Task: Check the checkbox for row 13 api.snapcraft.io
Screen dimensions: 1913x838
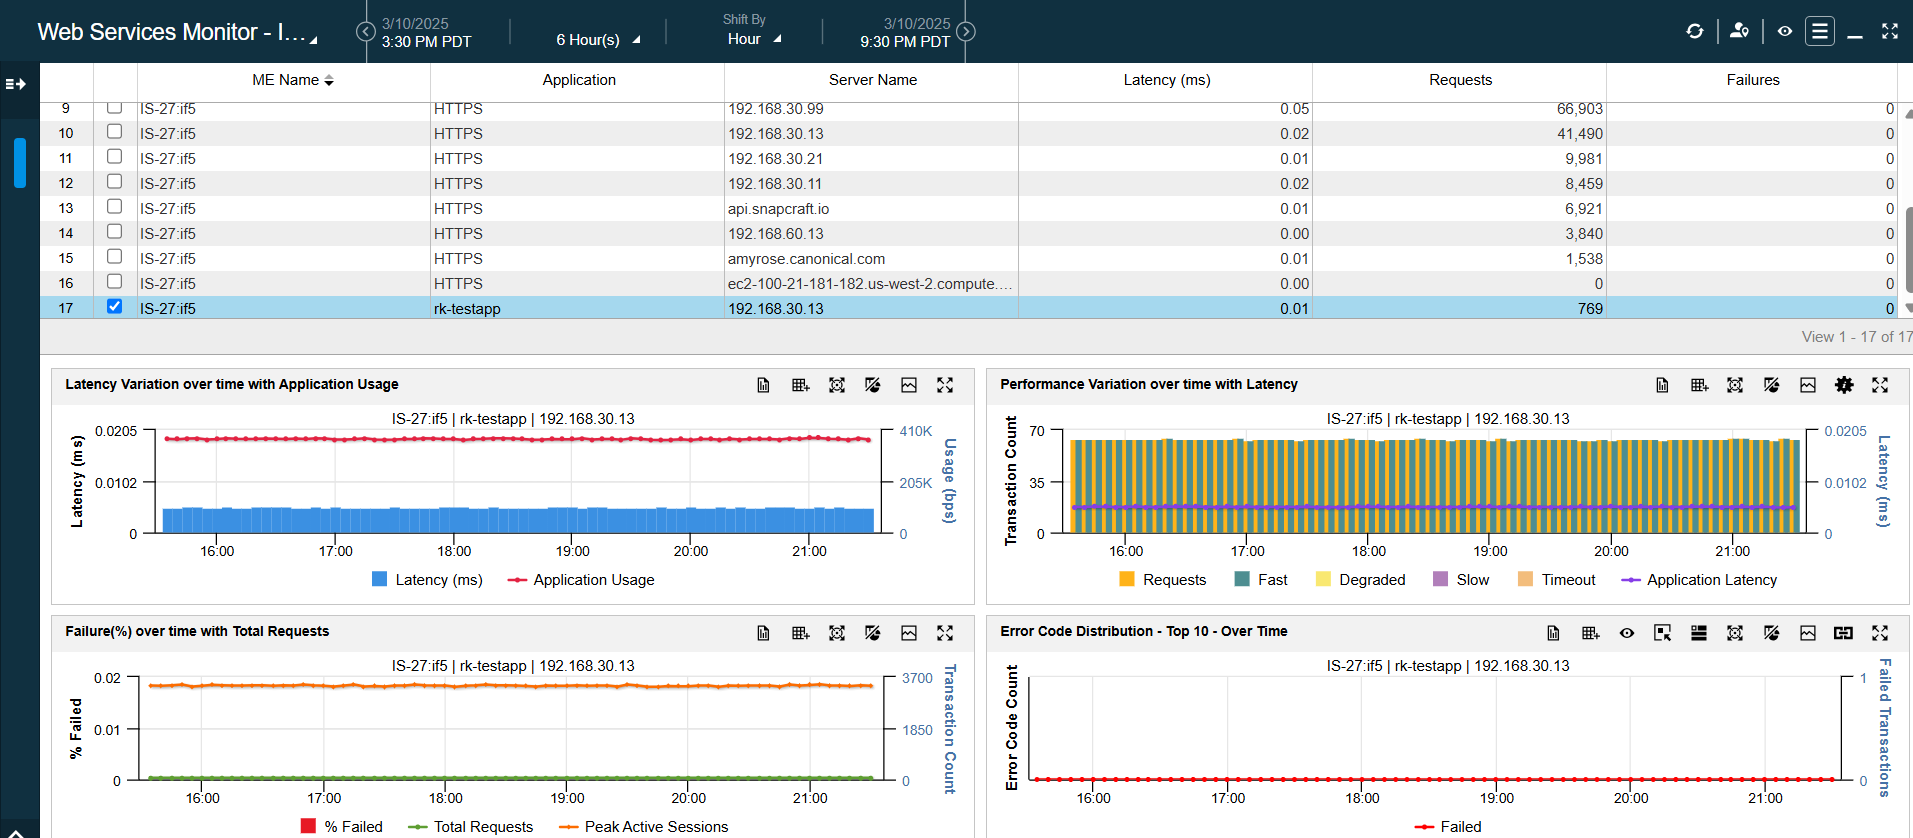Action: click(x=115, y=207)
